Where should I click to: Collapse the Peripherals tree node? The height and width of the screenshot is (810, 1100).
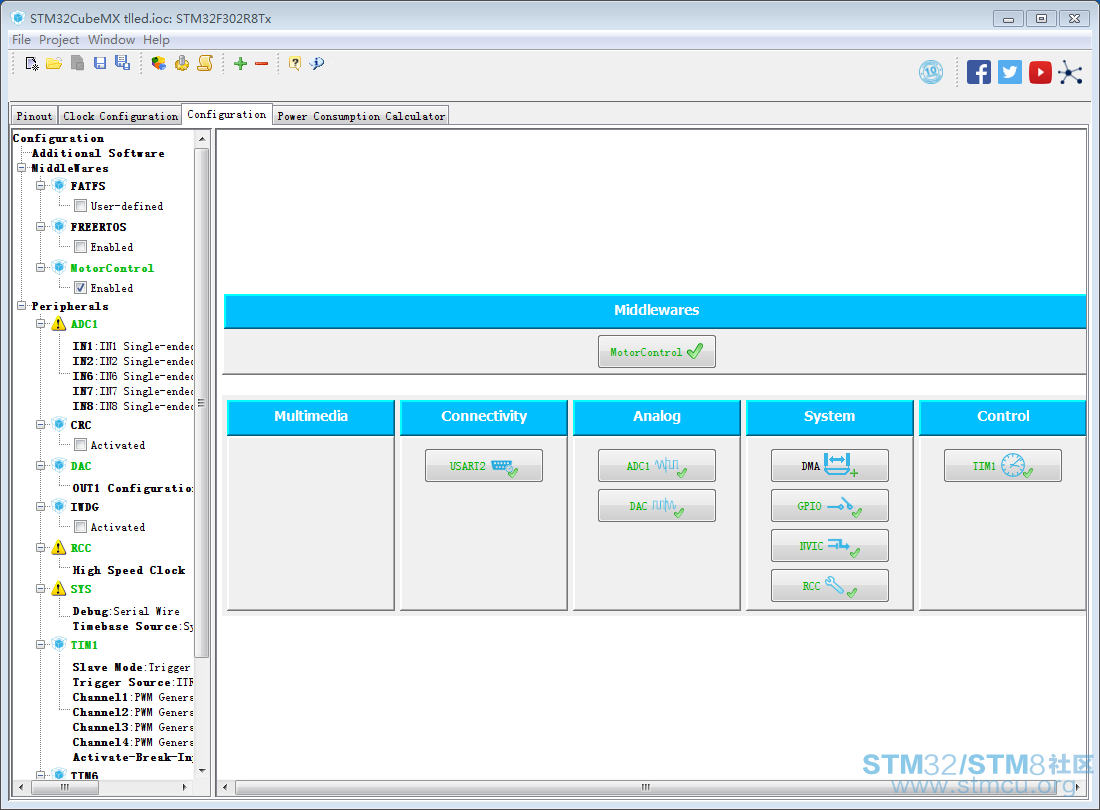[22, 306]
